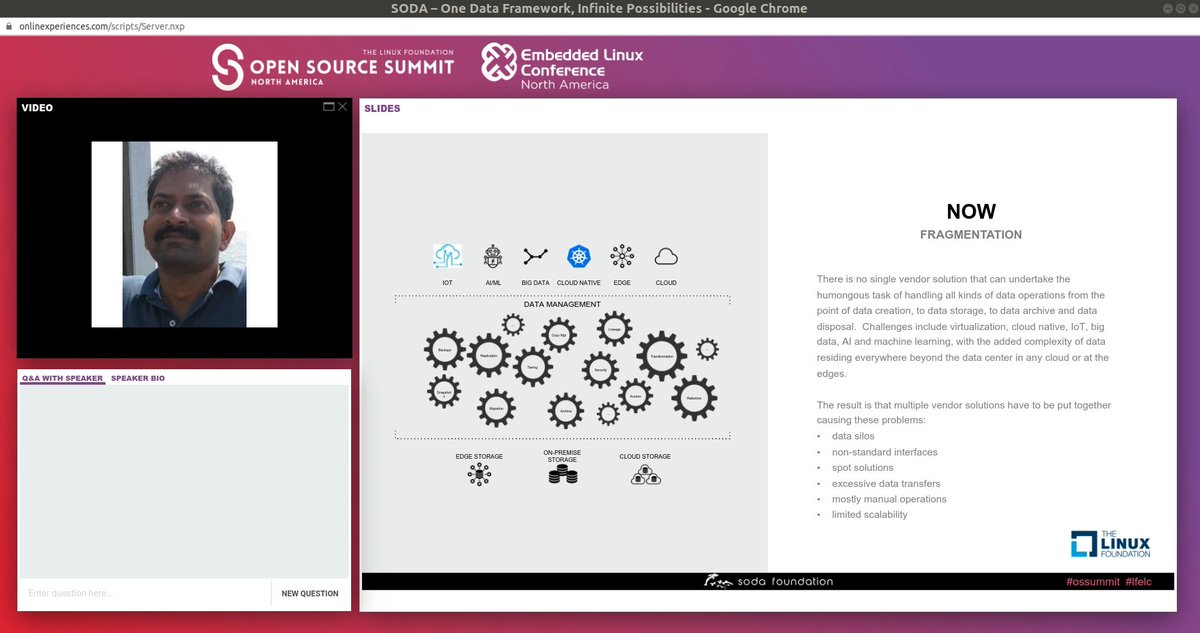1200x633 pixels.
Task: Click the Access gear
Action: point(636,397)
